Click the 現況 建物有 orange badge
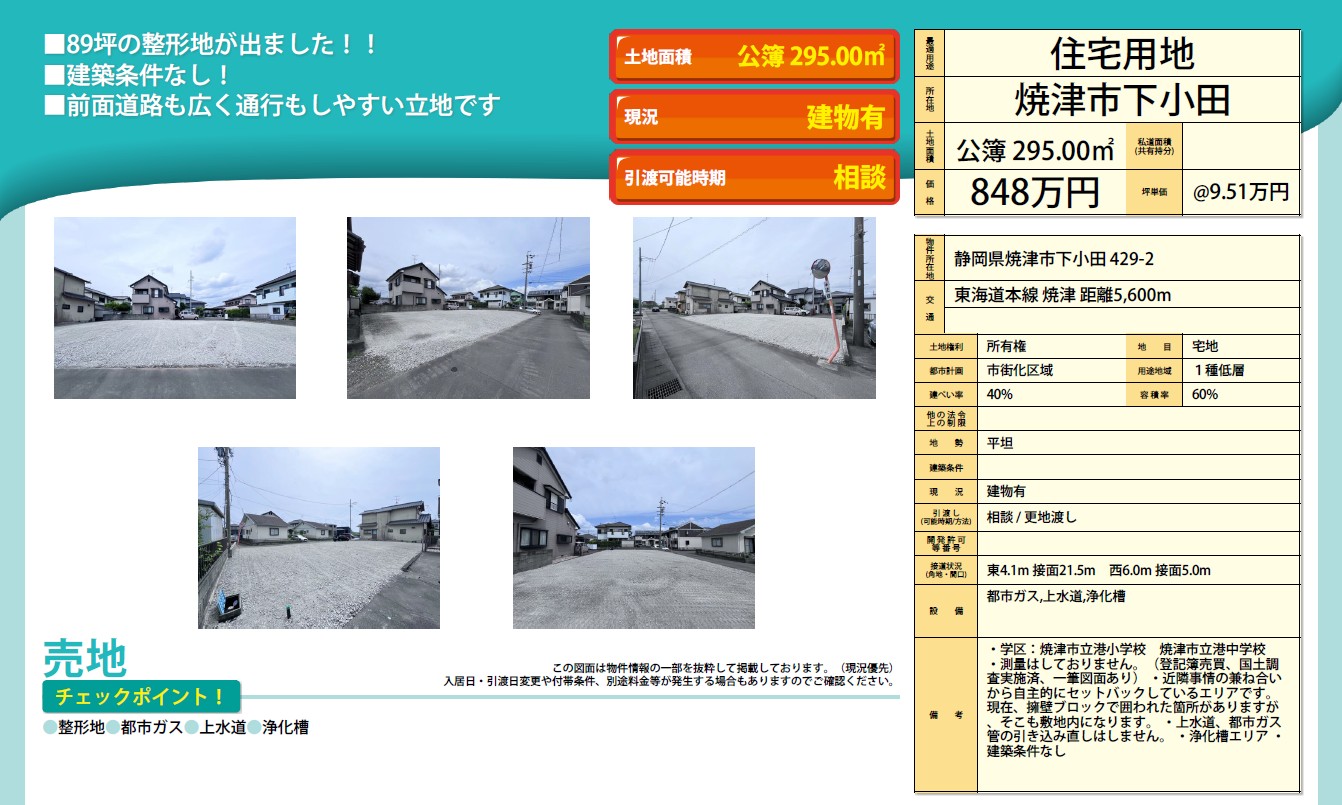This screenshot has width=1342, height=805. coord(754,117)
